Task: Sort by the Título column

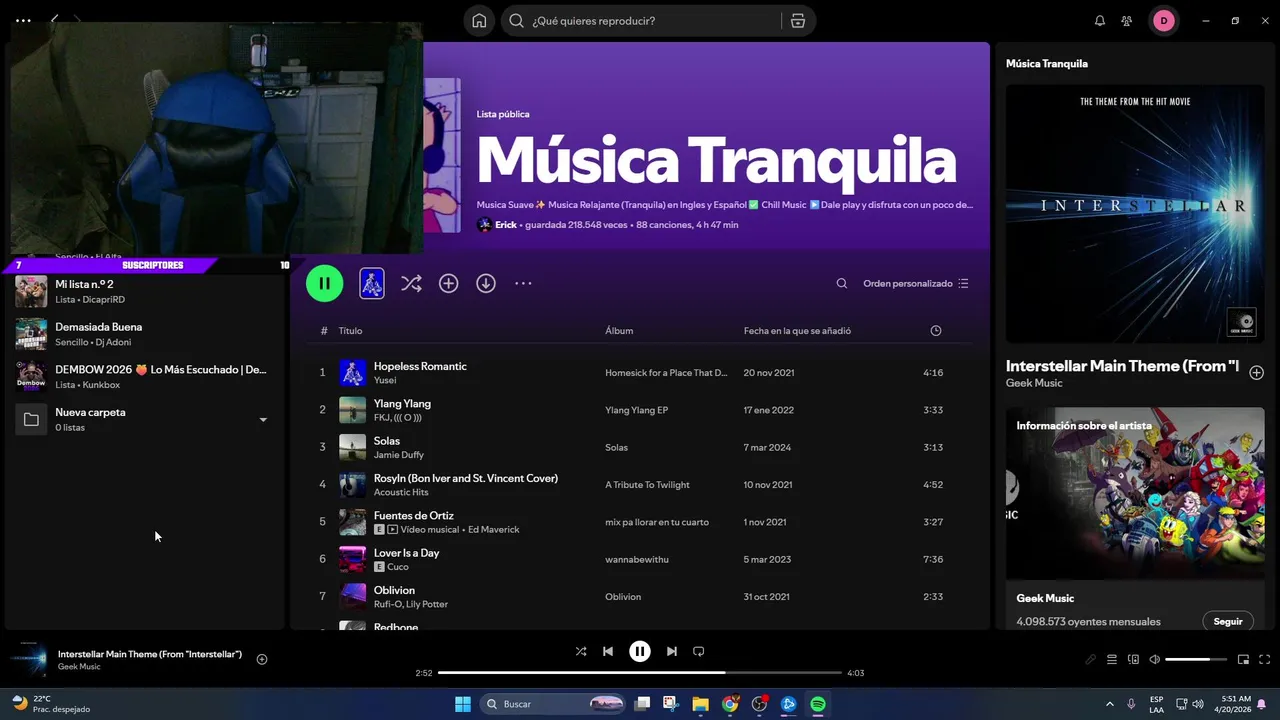Action: tap(350, 330)
